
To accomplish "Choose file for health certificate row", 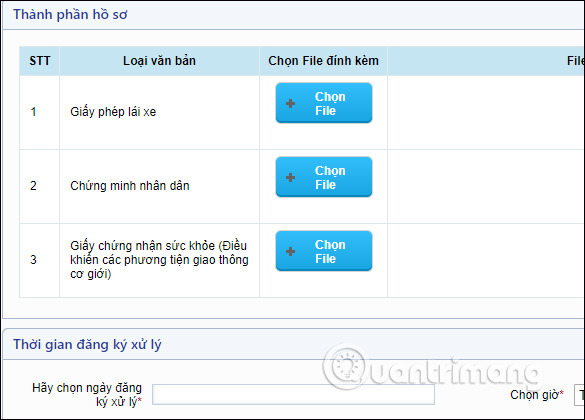I will coord(324,251).
